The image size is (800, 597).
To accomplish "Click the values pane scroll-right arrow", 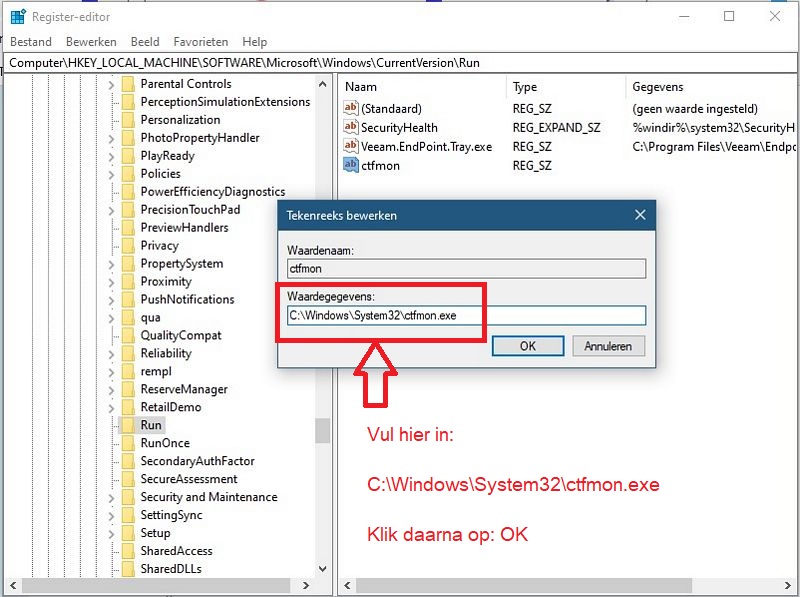I will pos(788,585).
